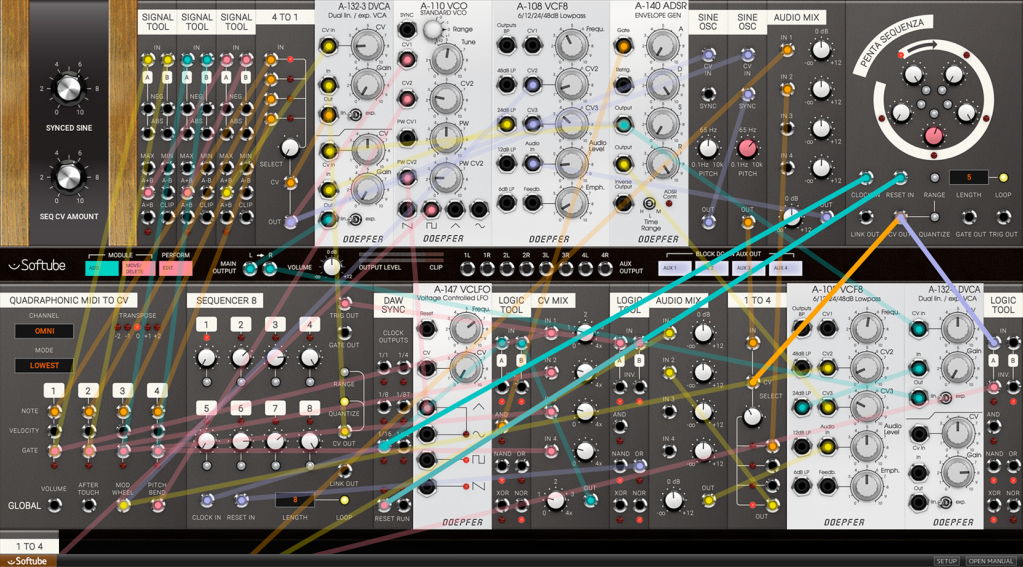
Task: Click the Setup button
Action: pyautogui.click(x=945, y=561)
